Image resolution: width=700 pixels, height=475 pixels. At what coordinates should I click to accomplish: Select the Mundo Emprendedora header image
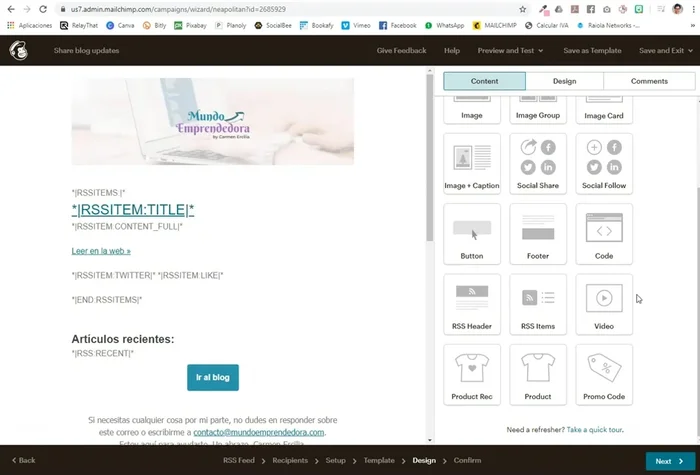click(212, 121)
